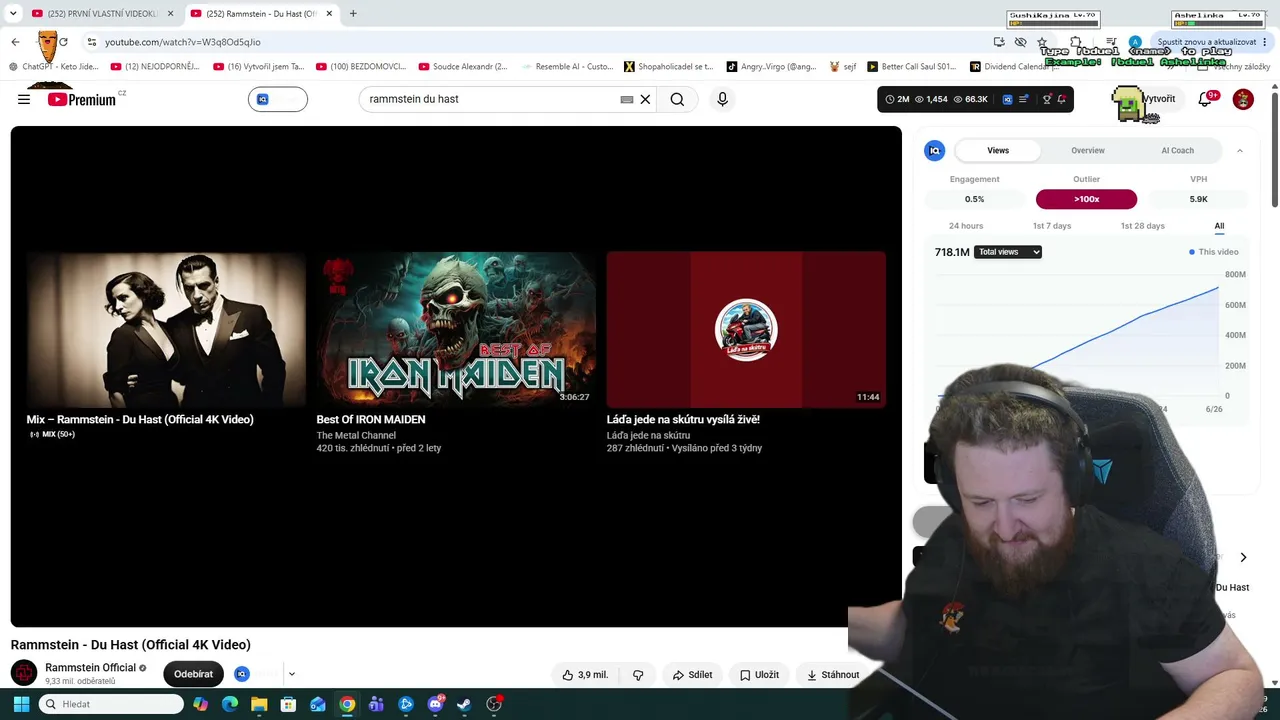Image resolution: width=1280 pixels, height=720 pixels.
Task: Click the Uložit save button
Action: tap(759, 675)
